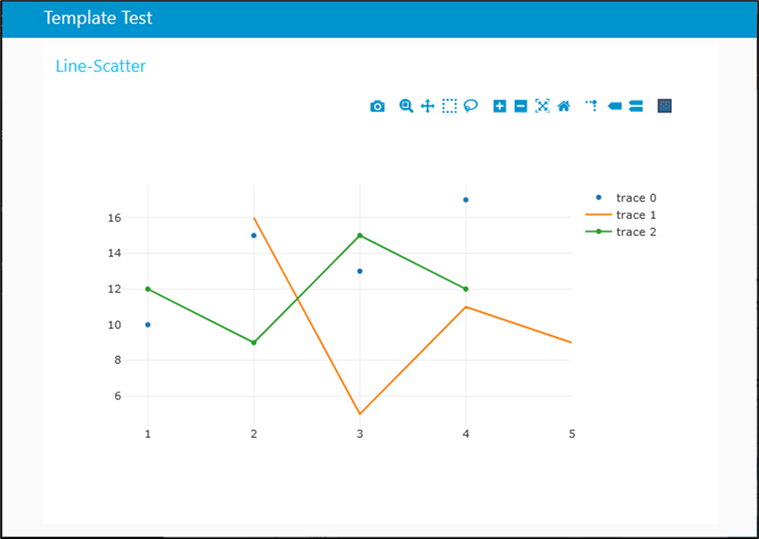Click the Zoom In plus button
This screenshot has width=759, height=539.
(500, 106)
